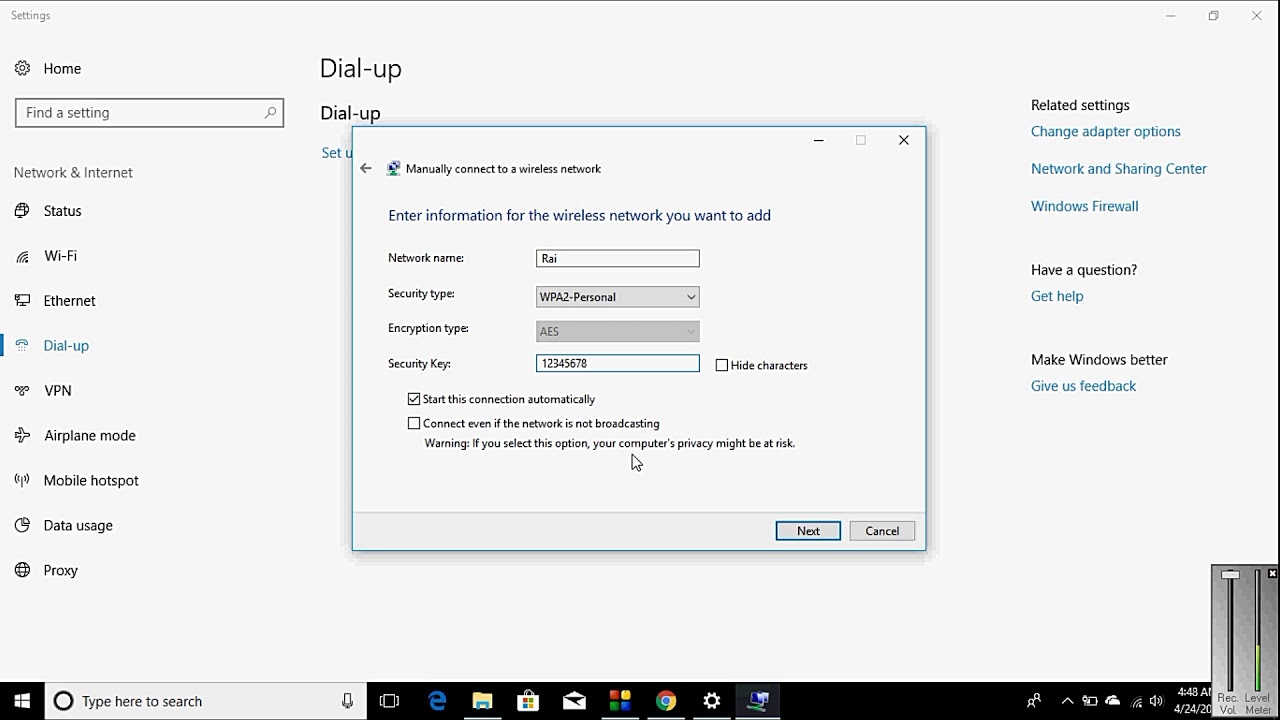Screen dimensions: 1280x720
Task: Open the Security type dropdown showing WPA2-Personal
Action: (618, 297)
